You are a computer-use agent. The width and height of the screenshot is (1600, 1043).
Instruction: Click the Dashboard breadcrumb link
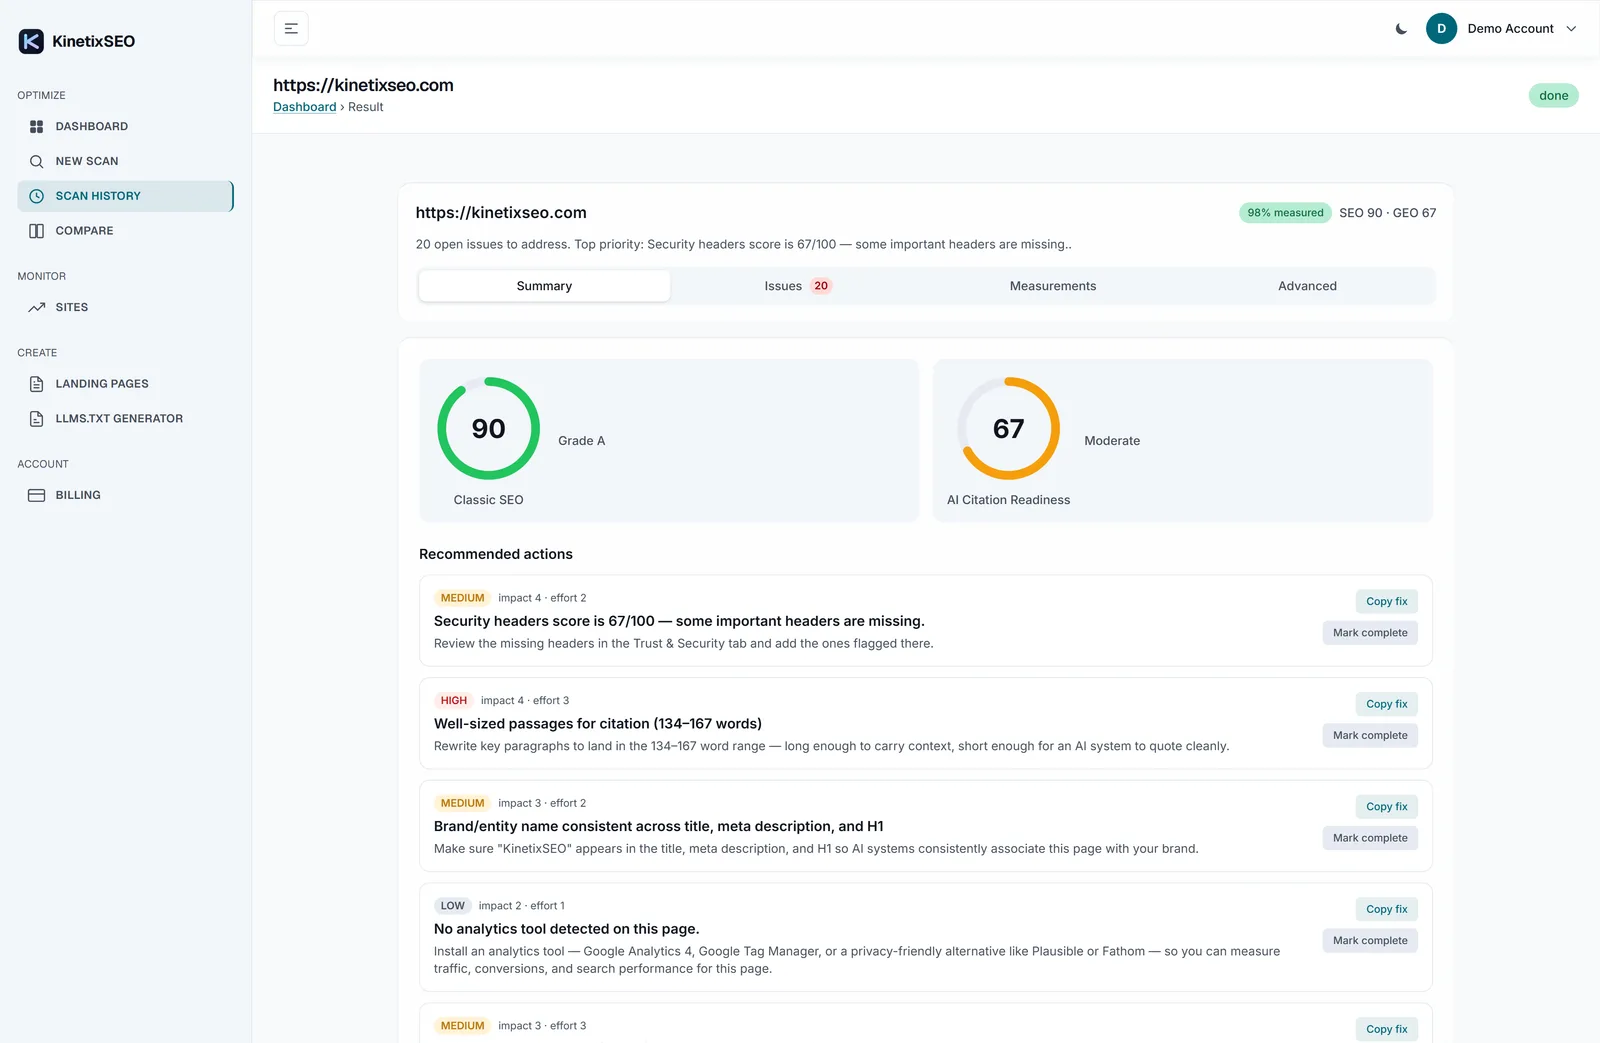pos(305,107)
